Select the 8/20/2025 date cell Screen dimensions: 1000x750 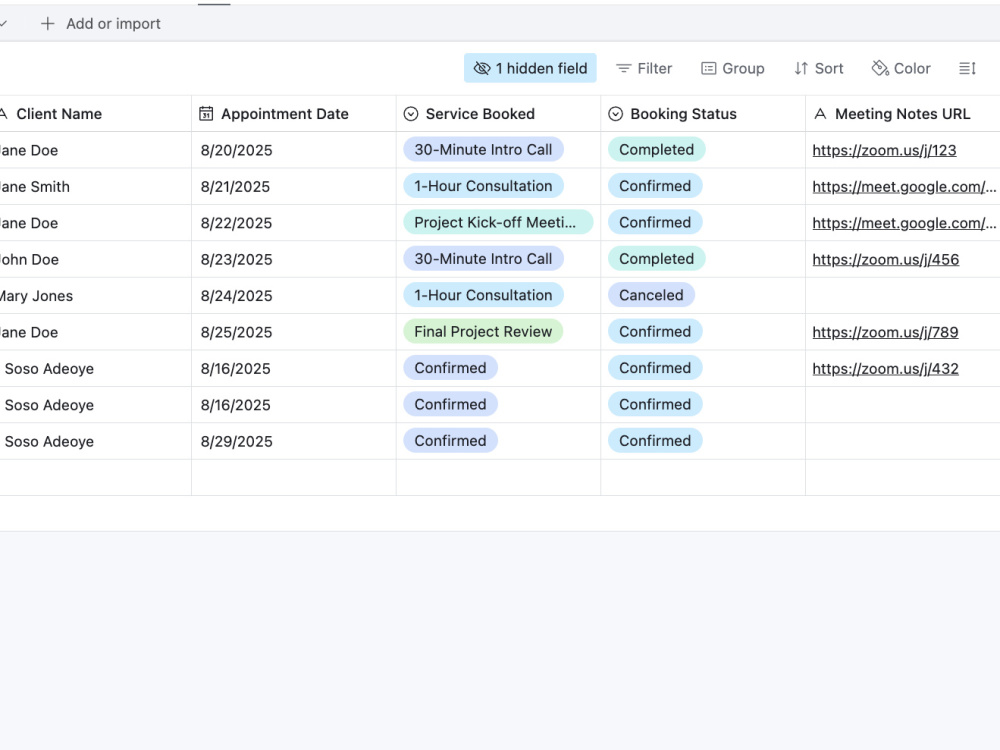[x=294, y=151]
